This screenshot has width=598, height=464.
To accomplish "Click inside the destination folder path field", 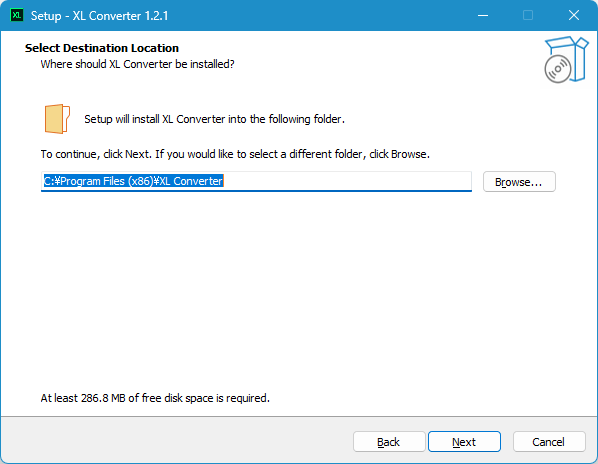I will click(256, 181).
